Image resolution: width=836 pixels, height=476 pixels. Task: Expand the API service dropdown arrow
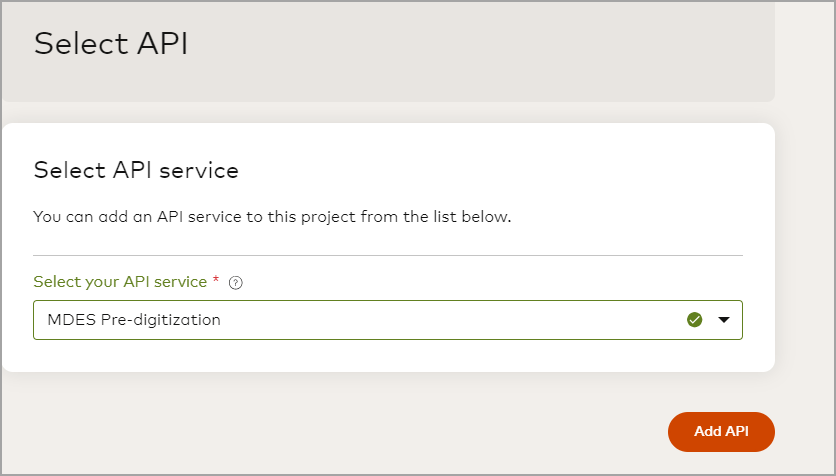point(724,320)
